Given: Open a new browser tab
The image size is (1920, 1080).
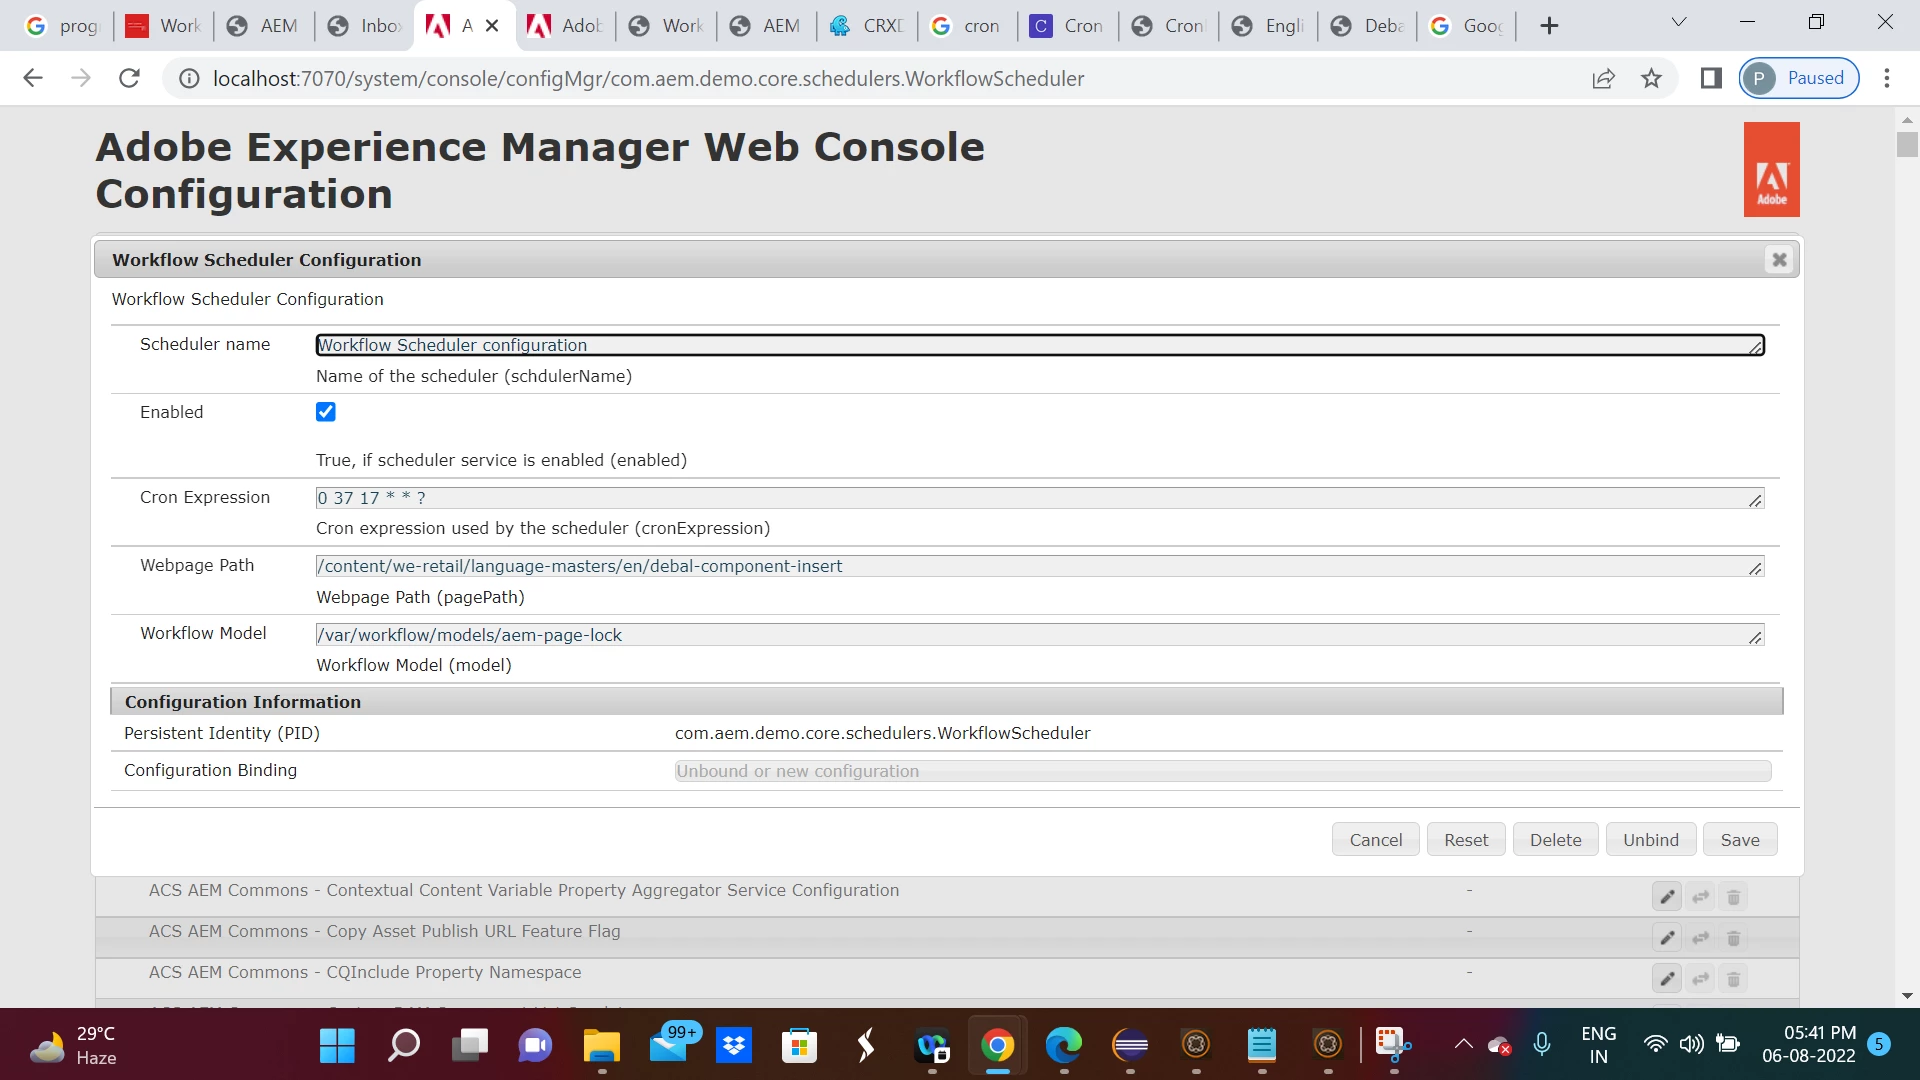Looking at the screenshot, I should click(1549, 26).
